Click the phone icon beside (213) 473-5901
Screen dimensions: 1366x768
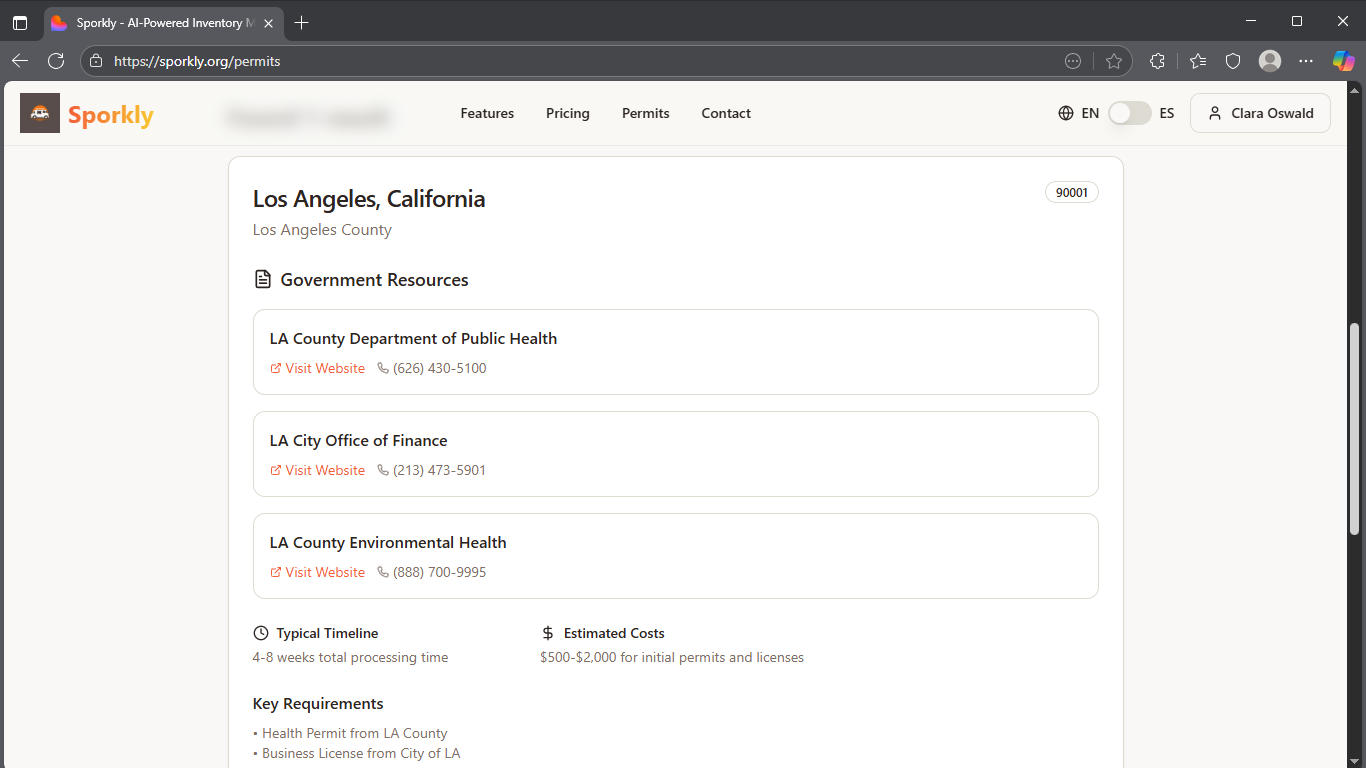pos(383,470)
